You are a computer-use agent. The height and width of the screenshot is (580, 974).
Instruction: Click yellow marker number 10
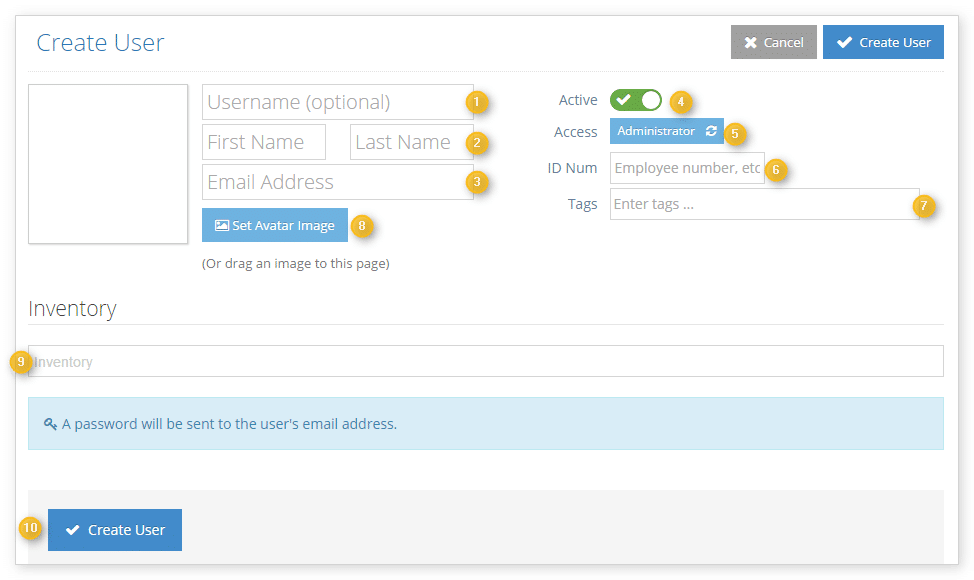click(x=30, y=528)
